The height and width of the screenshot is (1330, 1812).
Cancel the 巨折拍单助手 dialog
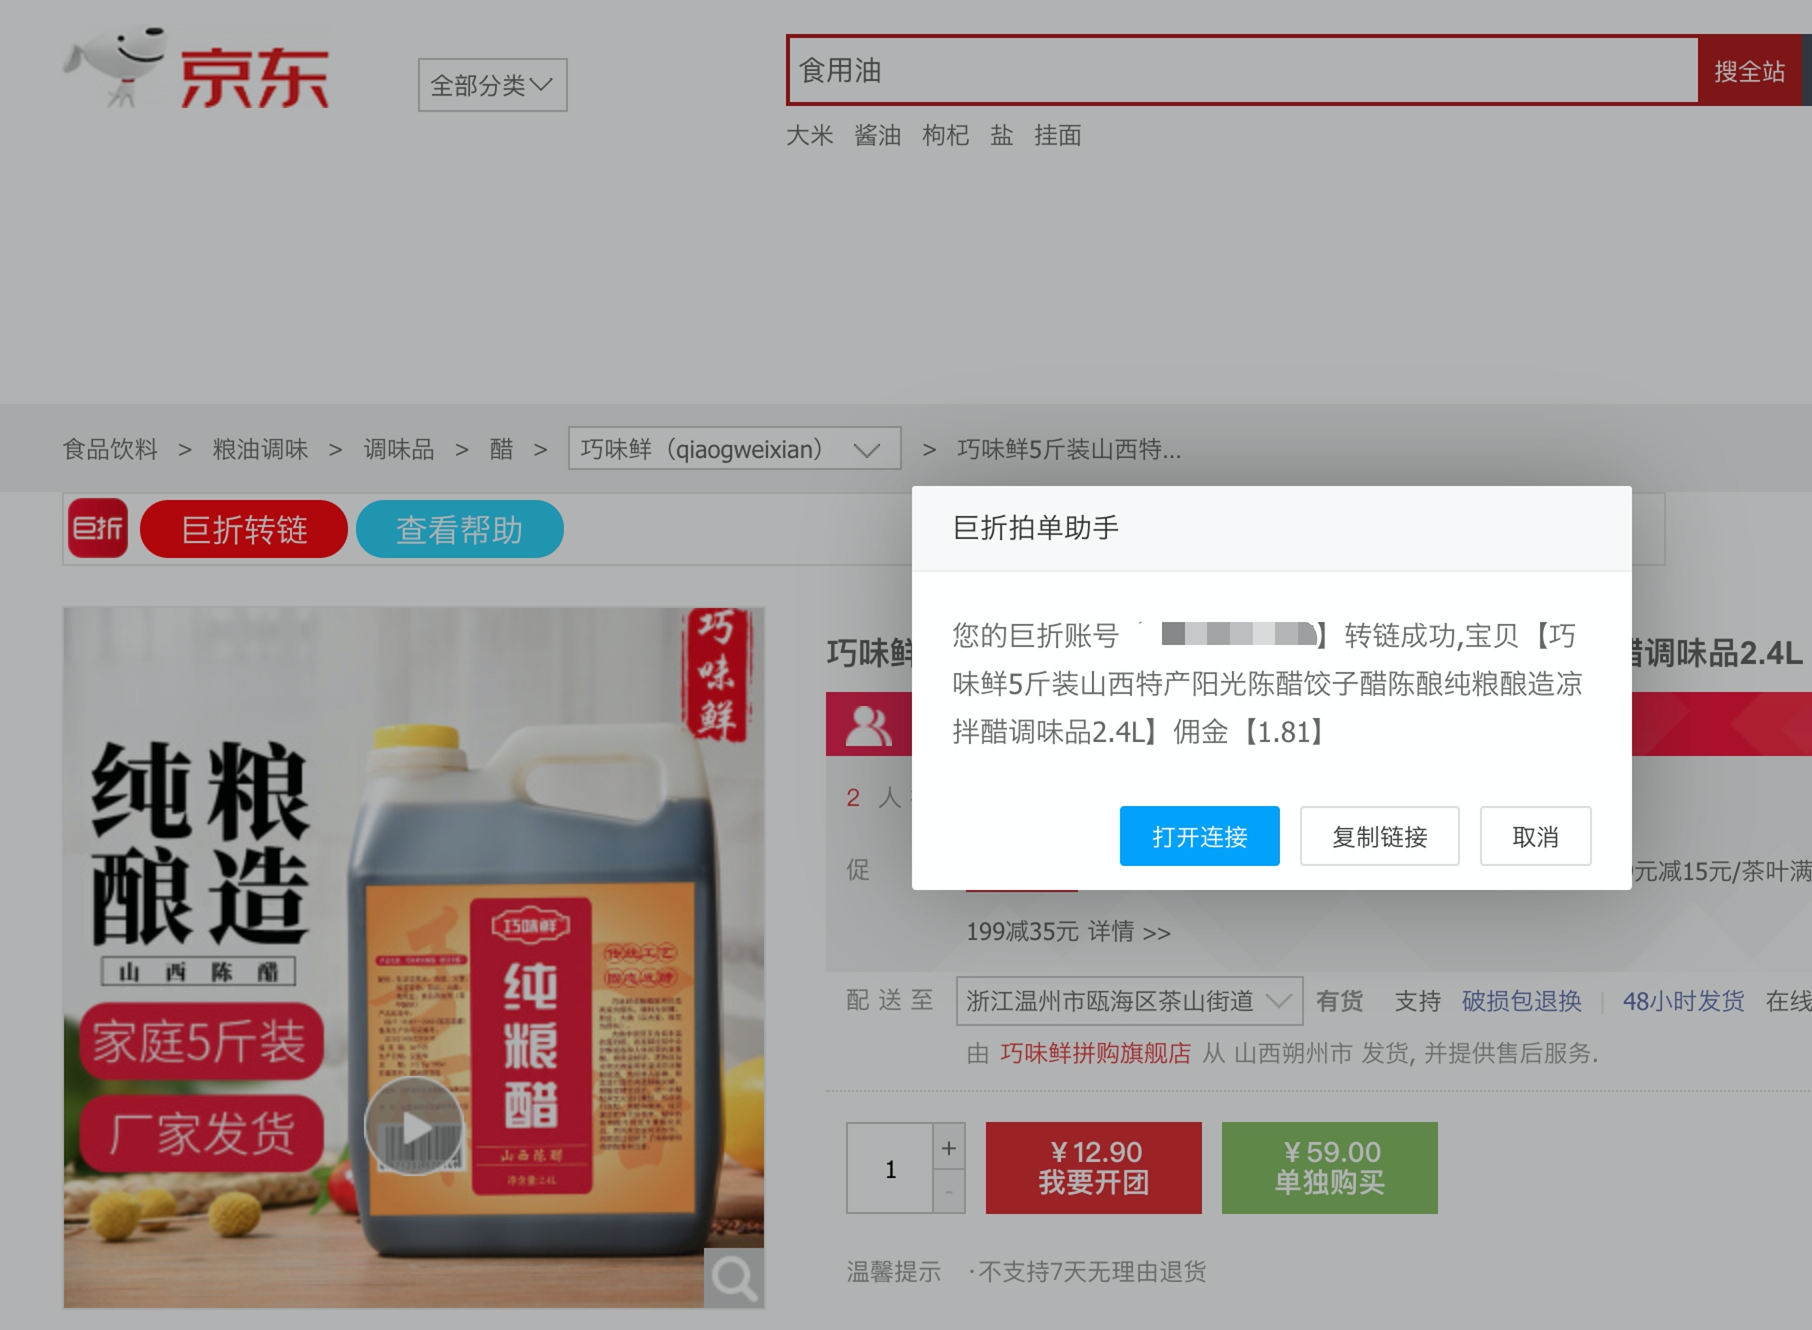pos(1535,836)
